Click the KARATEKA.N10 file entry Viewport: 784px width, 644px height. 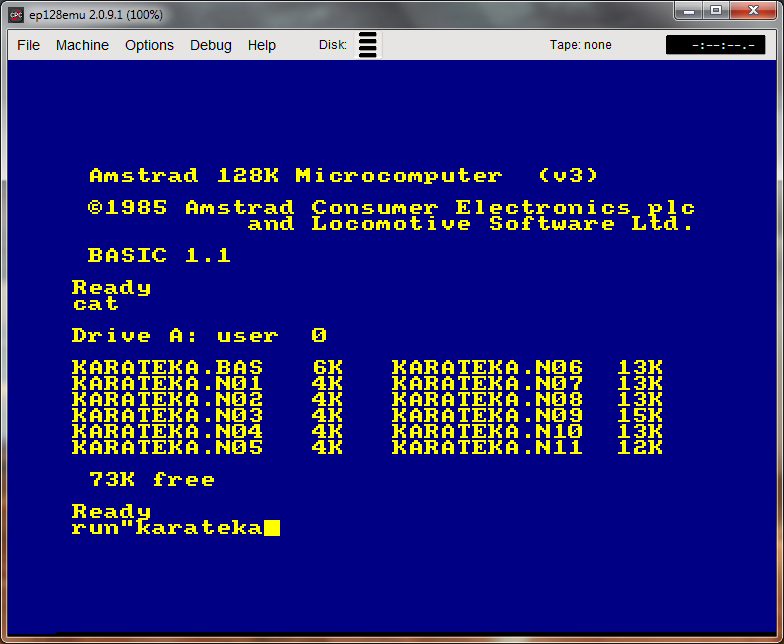pyautogui.click(x=488, y=432)
